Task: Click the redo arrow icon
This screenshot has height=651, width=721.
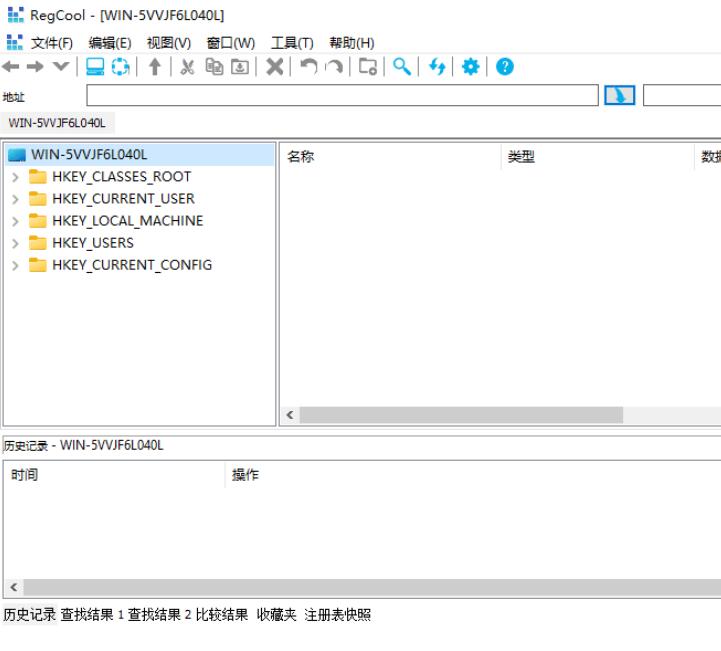Action: [334, 67]
